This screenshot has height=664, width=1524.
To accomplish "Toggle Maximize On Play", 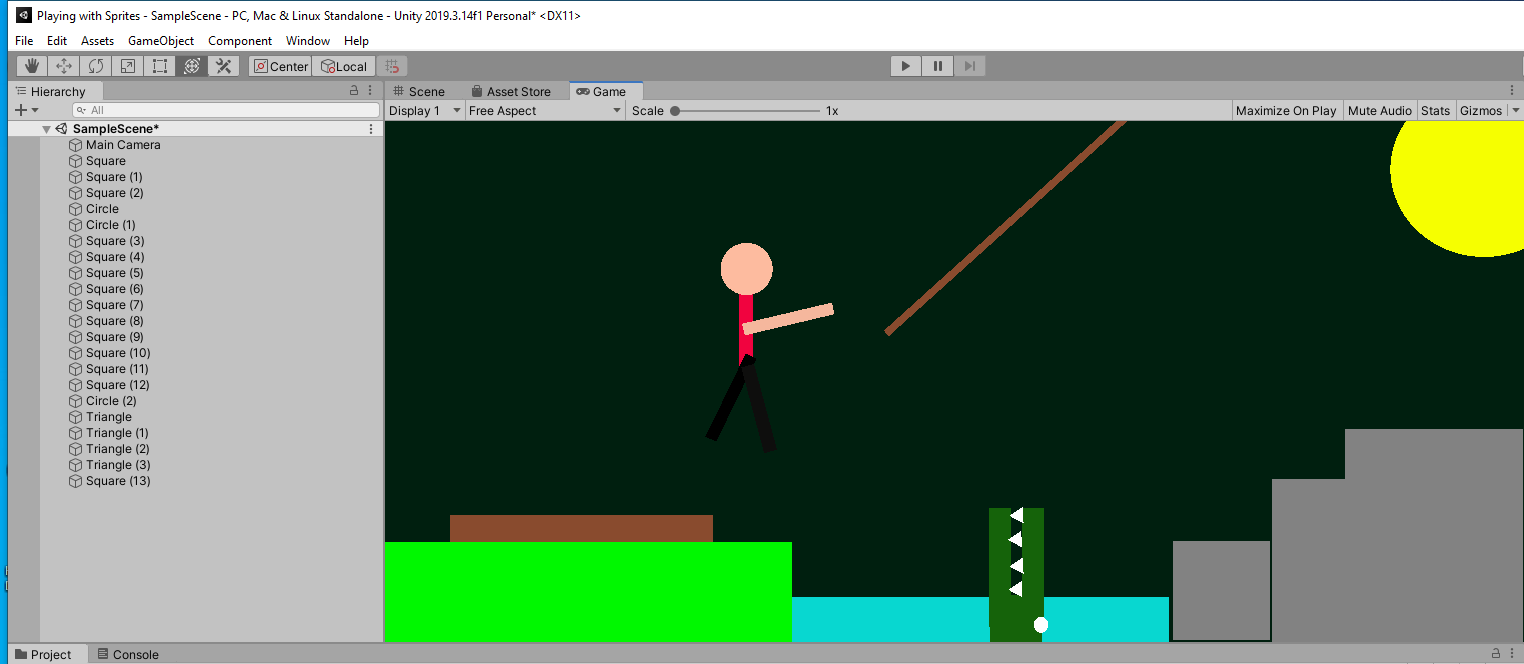I will pos(1286,111).
